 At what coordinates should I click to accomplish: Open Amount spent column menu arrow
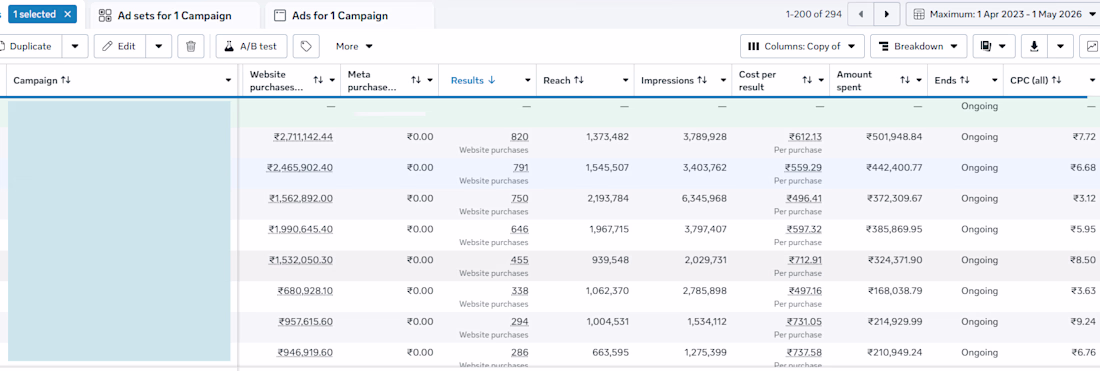919,81
